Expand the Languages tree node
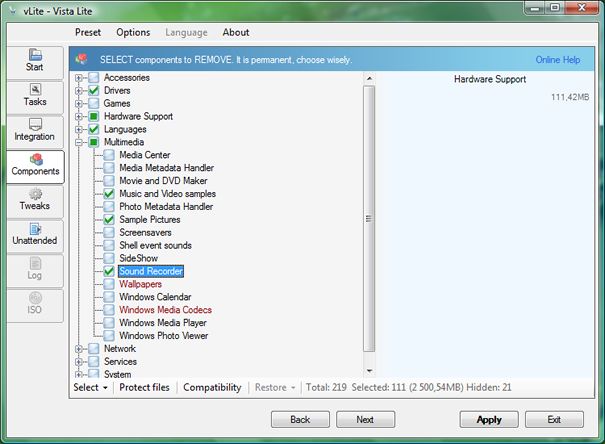Screen dimensions: 605x444 coord(79,129)
